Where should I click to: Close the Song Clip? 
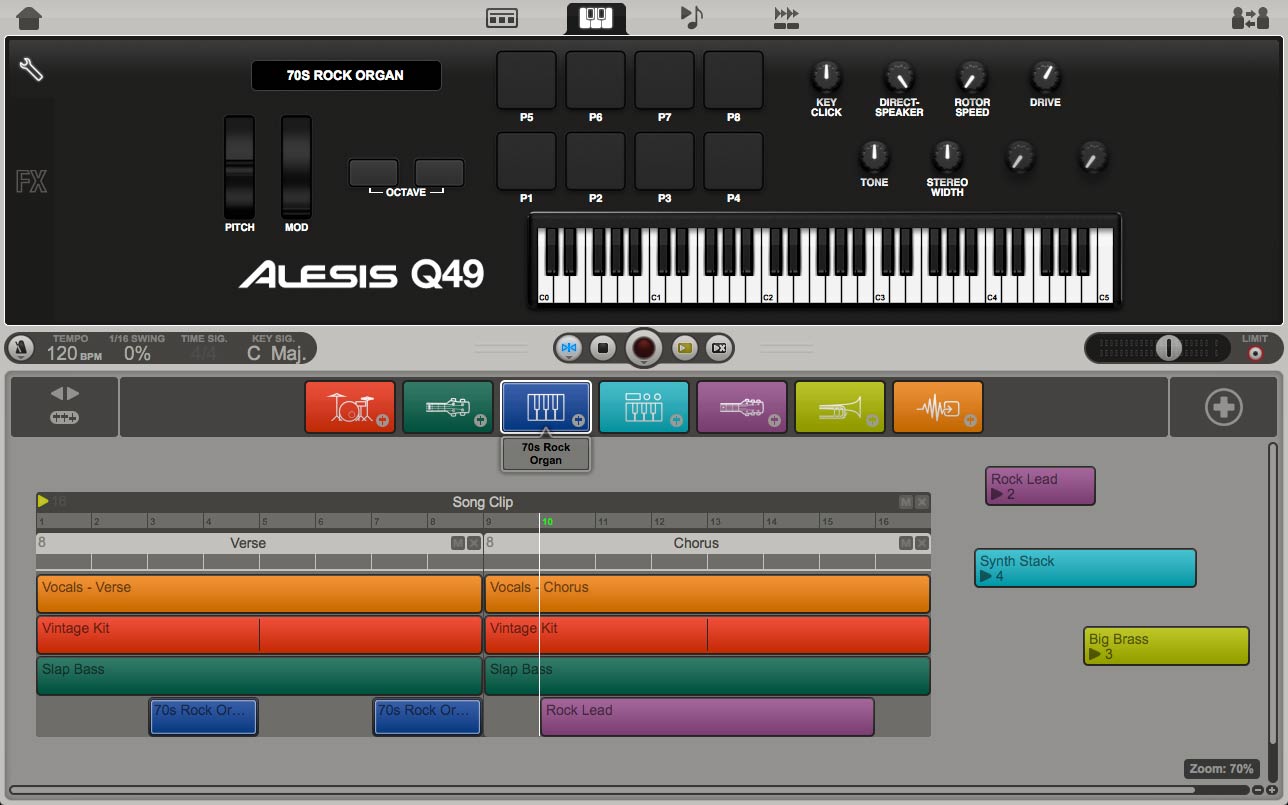coord(922,502)
